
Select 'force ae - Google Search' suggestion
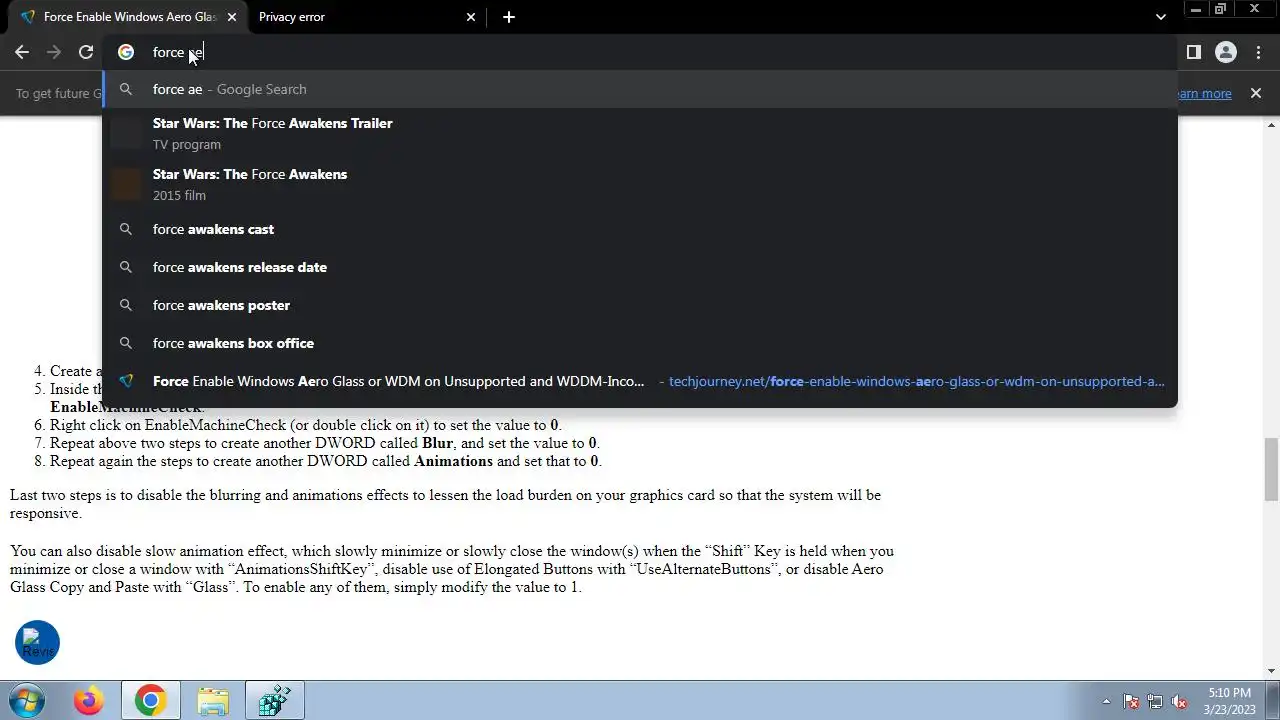click(x=640, y=89)
